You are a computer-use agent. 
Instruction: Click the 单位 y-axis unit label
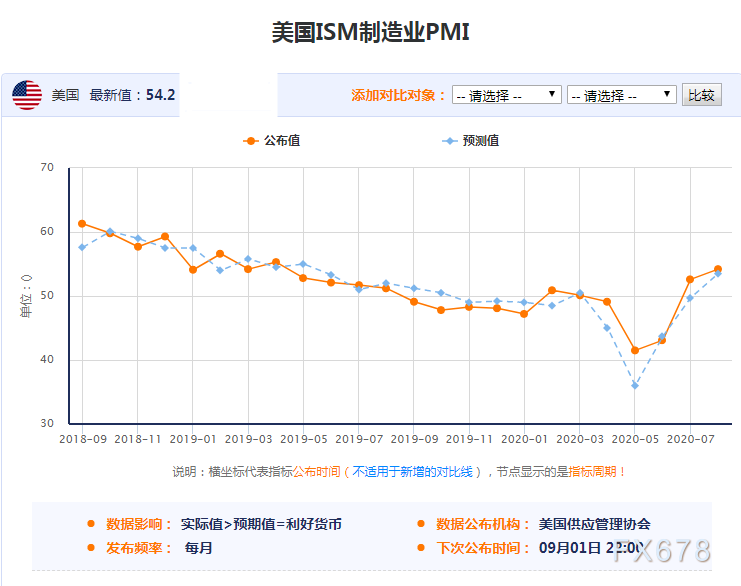(x=26, y=296)
